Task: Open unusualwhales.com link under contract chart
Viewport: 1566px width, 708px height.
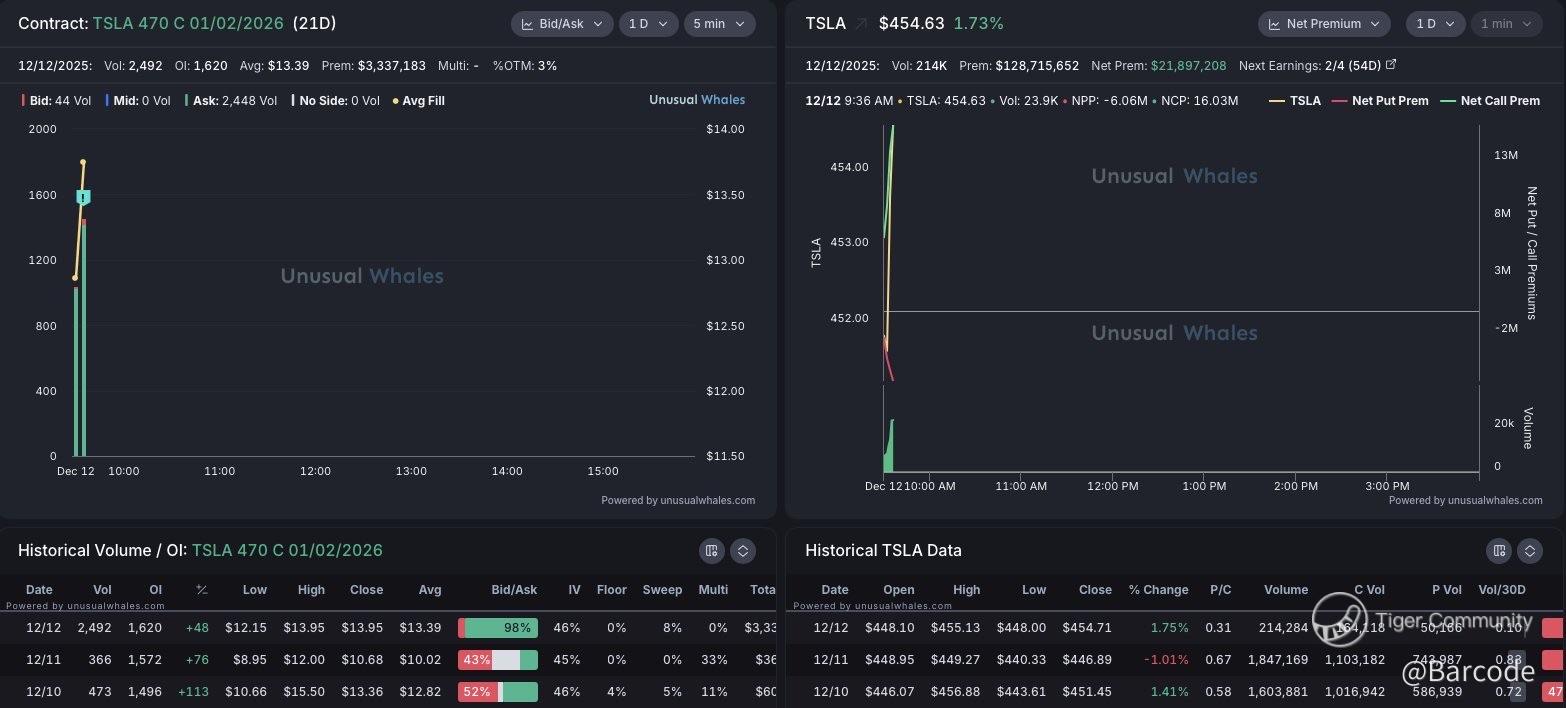Action: click(x=708, y=500)
